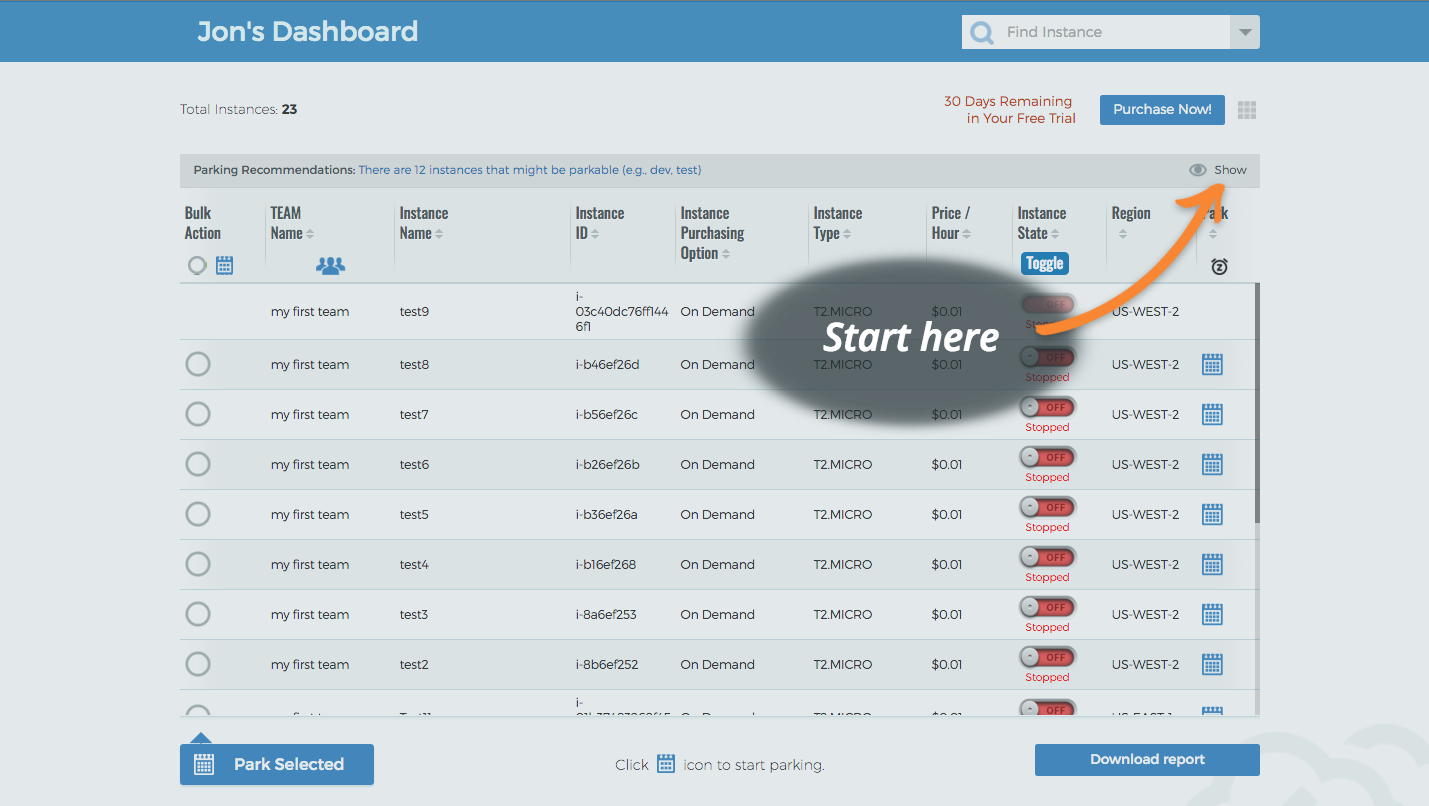Screen dimensions: 1429x806
Task: Click the team group icon under TEAM Name
Action: [330, 266]
